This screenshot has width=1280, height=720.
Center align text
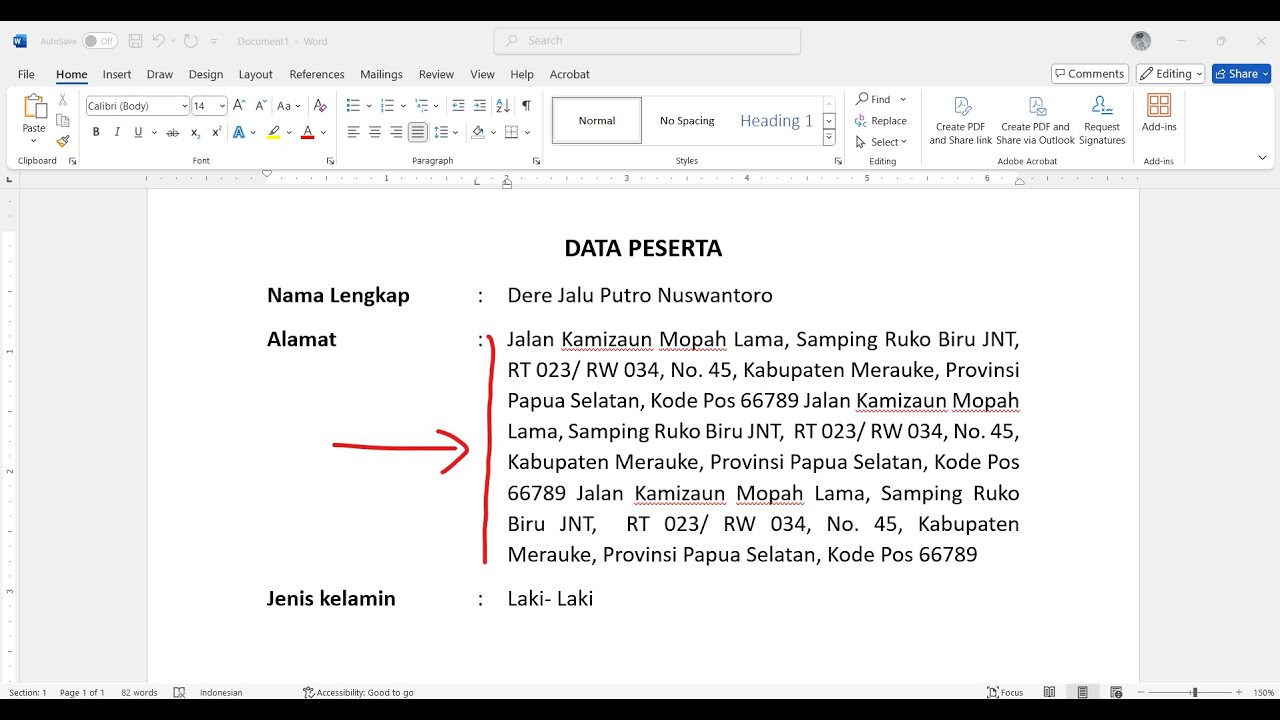[x=375, y=132]
